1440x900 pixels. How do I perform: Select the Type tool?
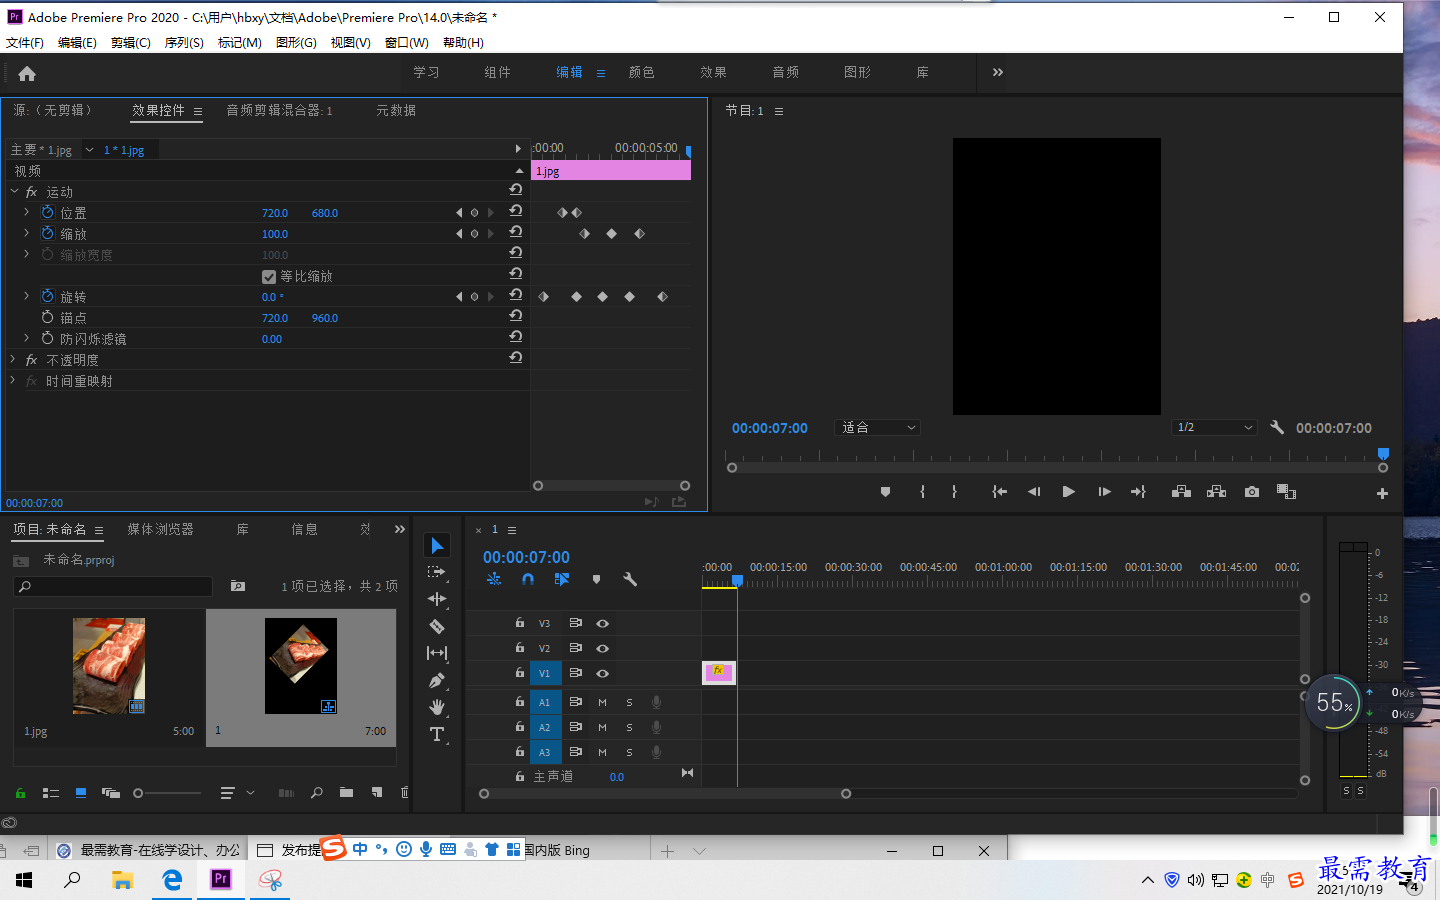point(437,734)
